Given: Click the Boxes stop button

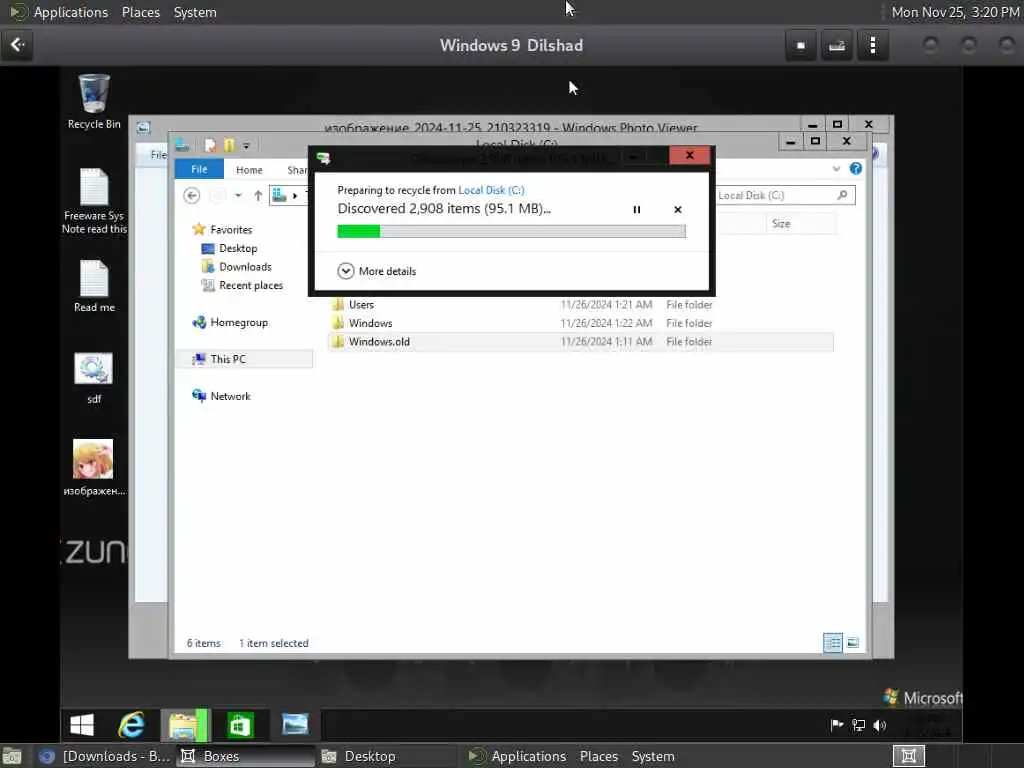Looking at the screenshot, I should point(801,46).
